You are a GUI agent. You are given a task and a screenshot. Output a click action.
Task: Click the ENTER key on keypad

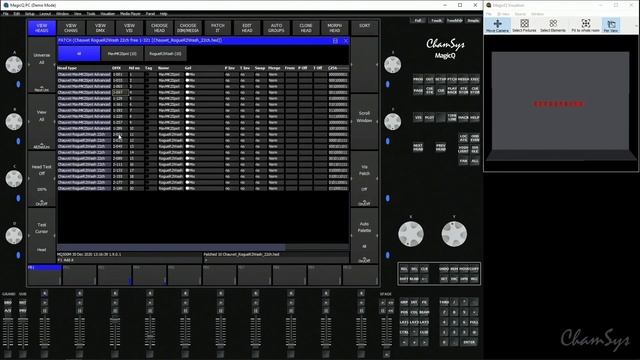pyautogui.click(x=469, y=342)
